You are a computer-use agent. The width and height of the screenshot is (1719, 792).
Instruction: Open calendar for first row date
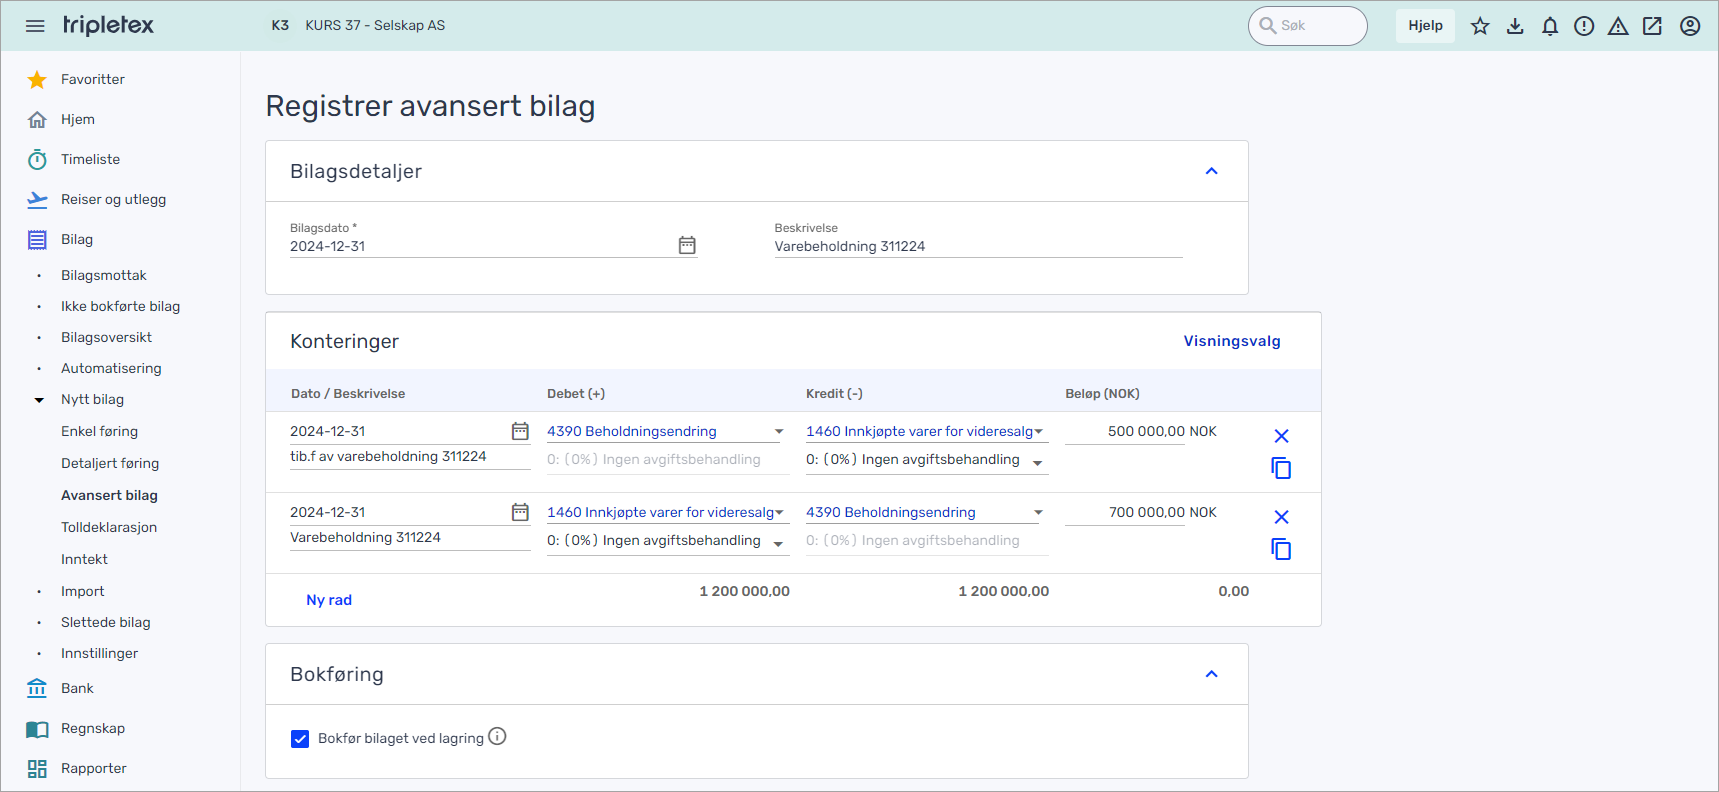[520, 431]
